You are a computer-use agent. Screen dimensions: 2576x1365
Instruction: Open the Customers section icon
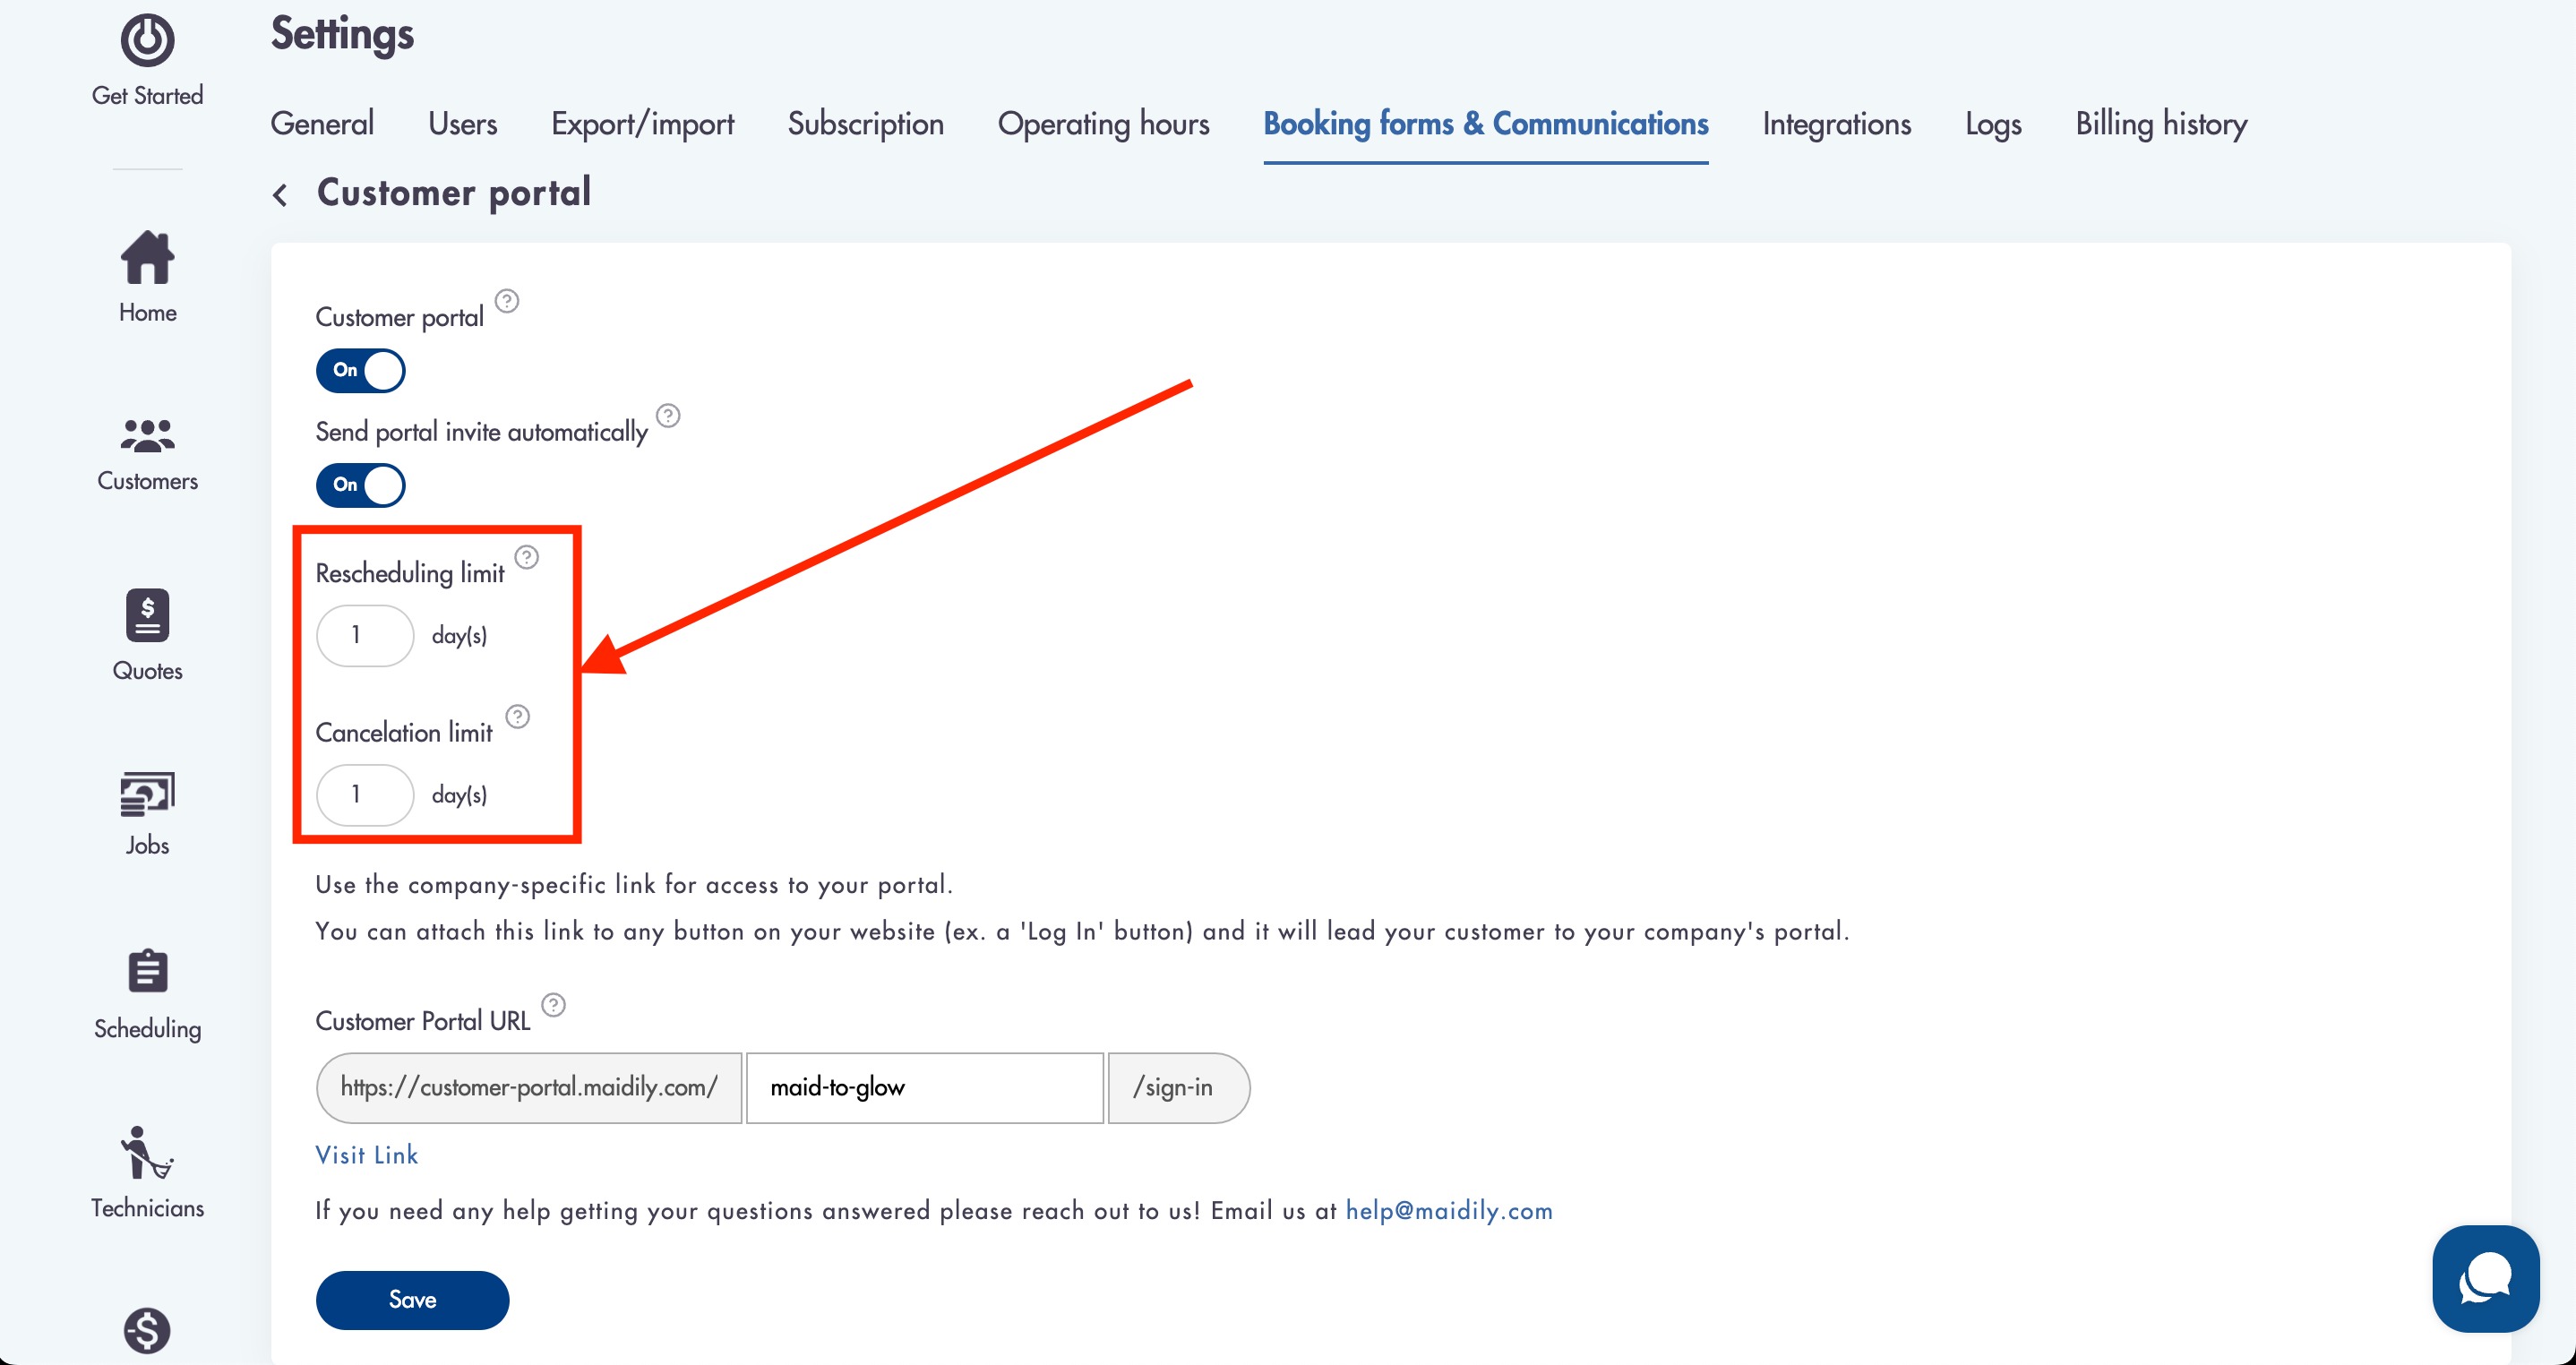pos(147,436)
